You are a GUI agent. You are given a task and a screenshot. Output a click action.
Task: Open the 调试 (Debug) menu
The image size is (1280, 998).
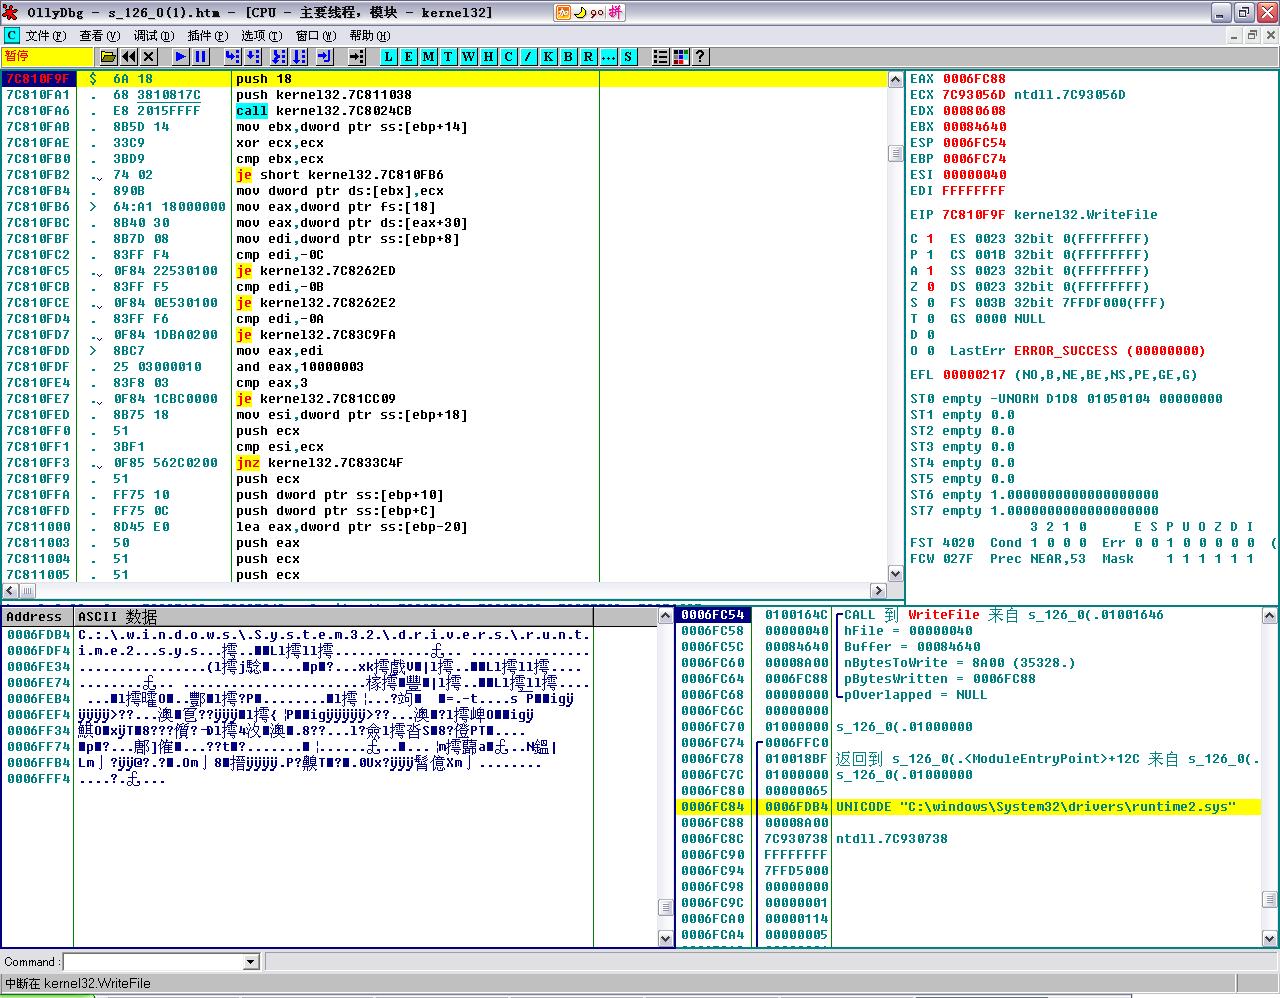tap(153, 36)
